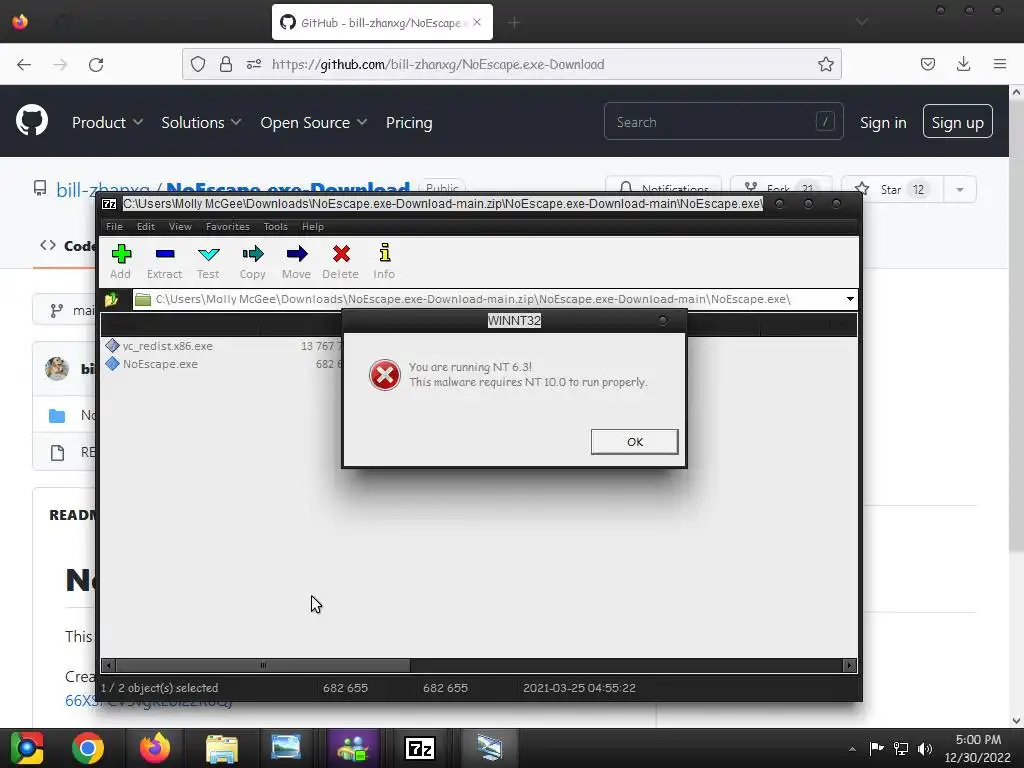
Task: Click the site lock icon in address bar
Action: [x=226, y=64]
